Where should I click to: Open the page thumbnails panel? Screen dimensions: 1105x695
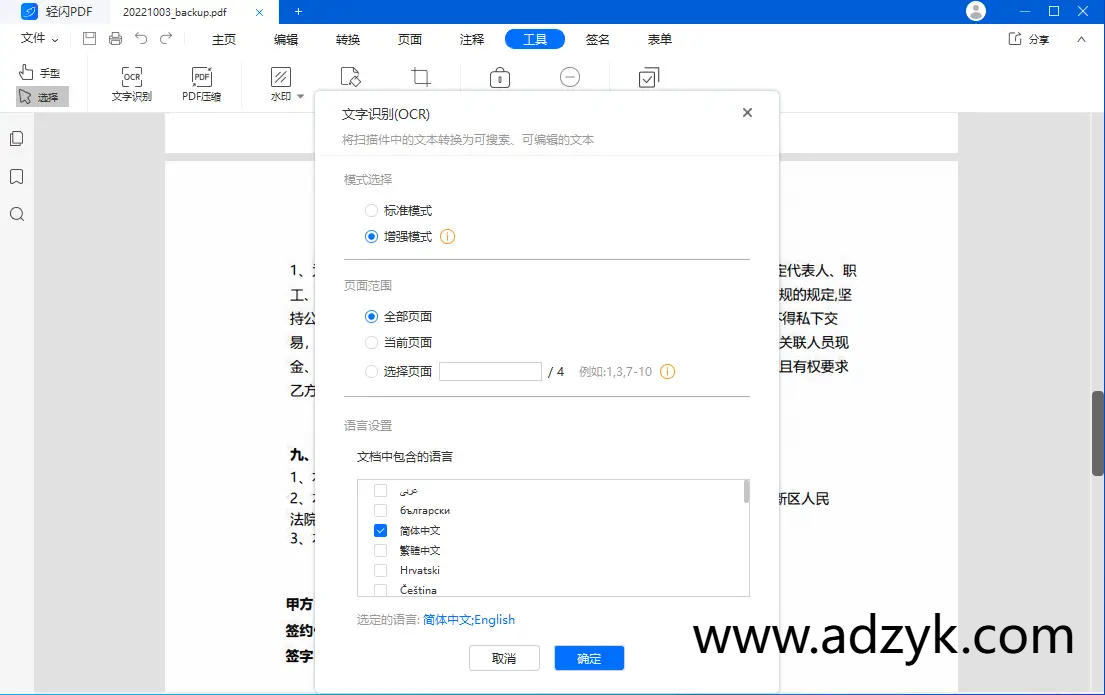(x=16, y=138)
